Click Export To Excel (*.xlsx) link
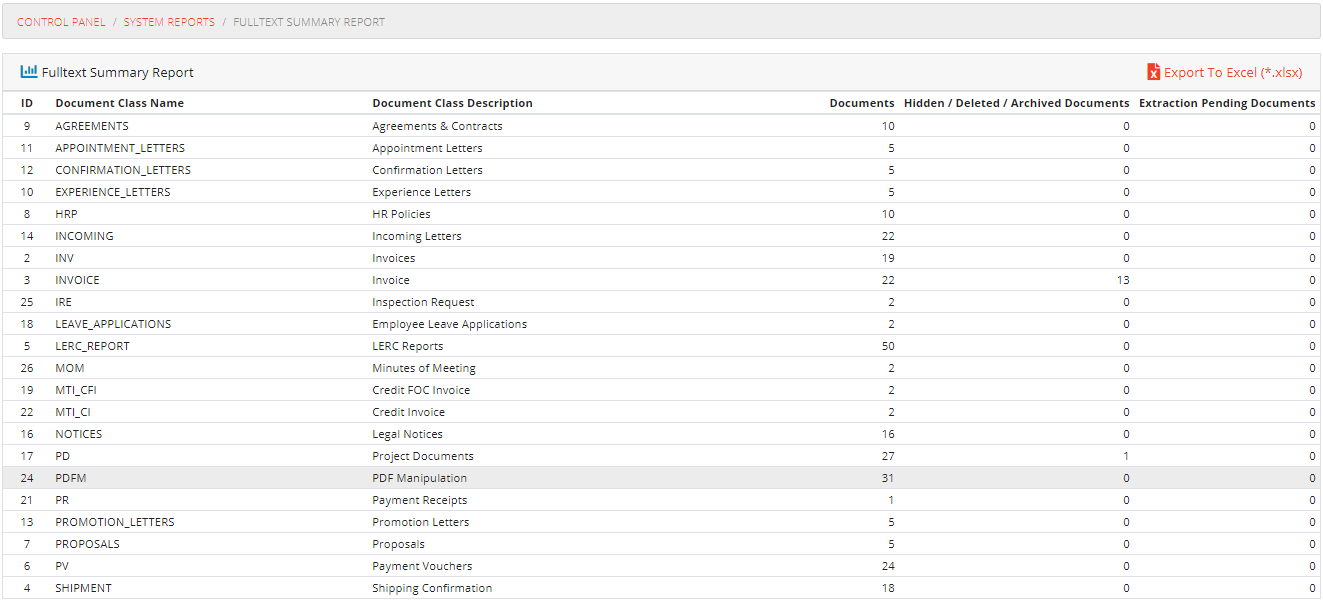1323x614 pixels. [x=1233, y=73]
